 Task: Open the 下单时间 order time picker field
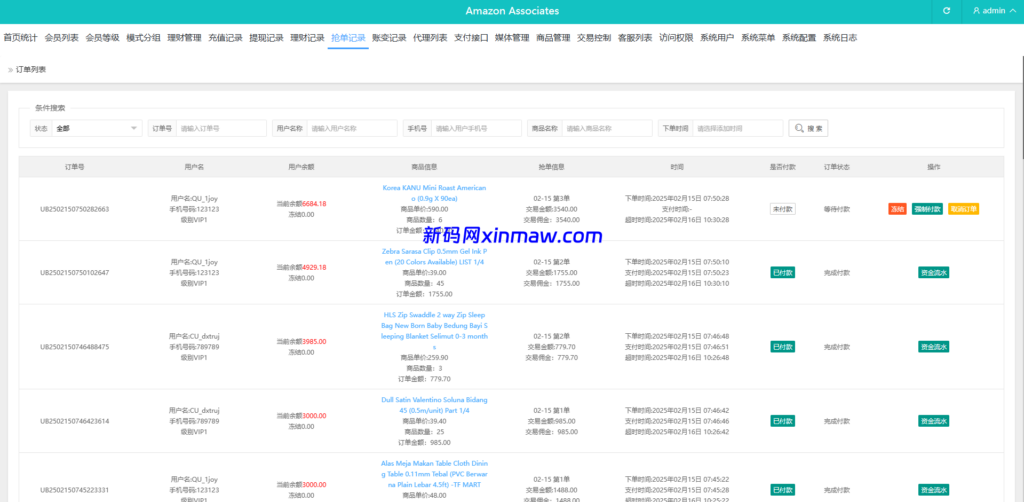737,129
